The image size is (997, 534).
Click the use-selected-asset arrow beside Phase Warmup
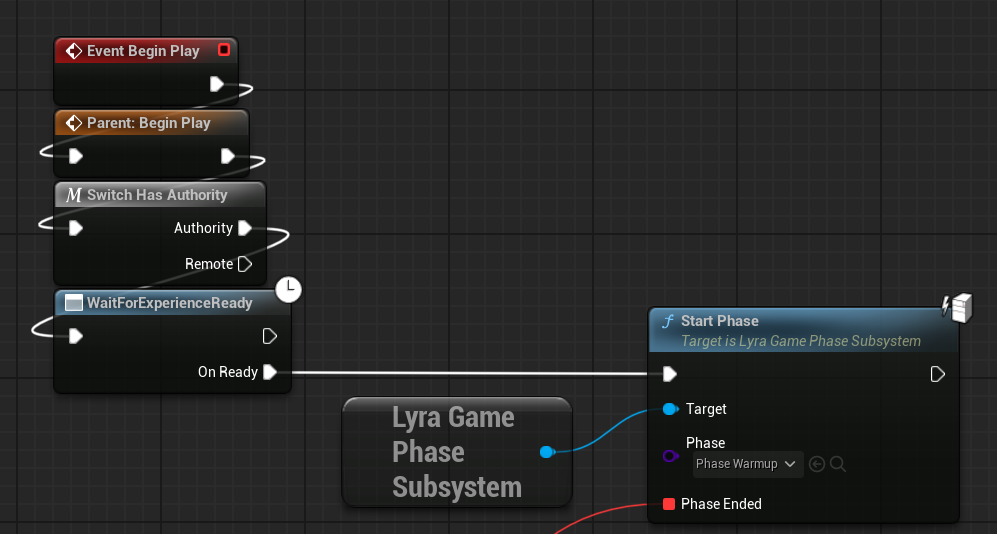817,464
